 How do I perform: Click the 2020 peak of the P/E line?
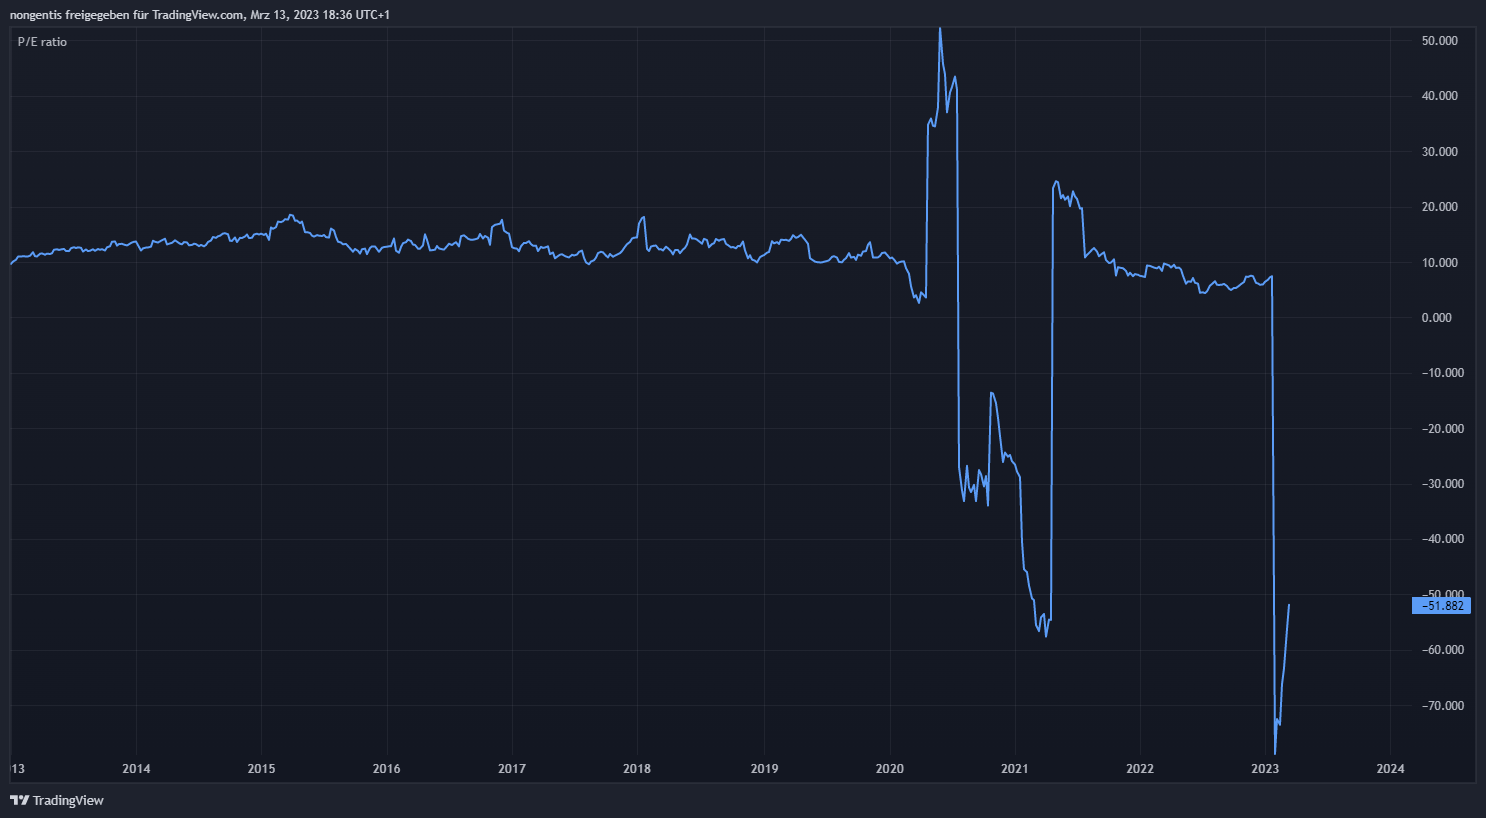(x=940, y=29)
